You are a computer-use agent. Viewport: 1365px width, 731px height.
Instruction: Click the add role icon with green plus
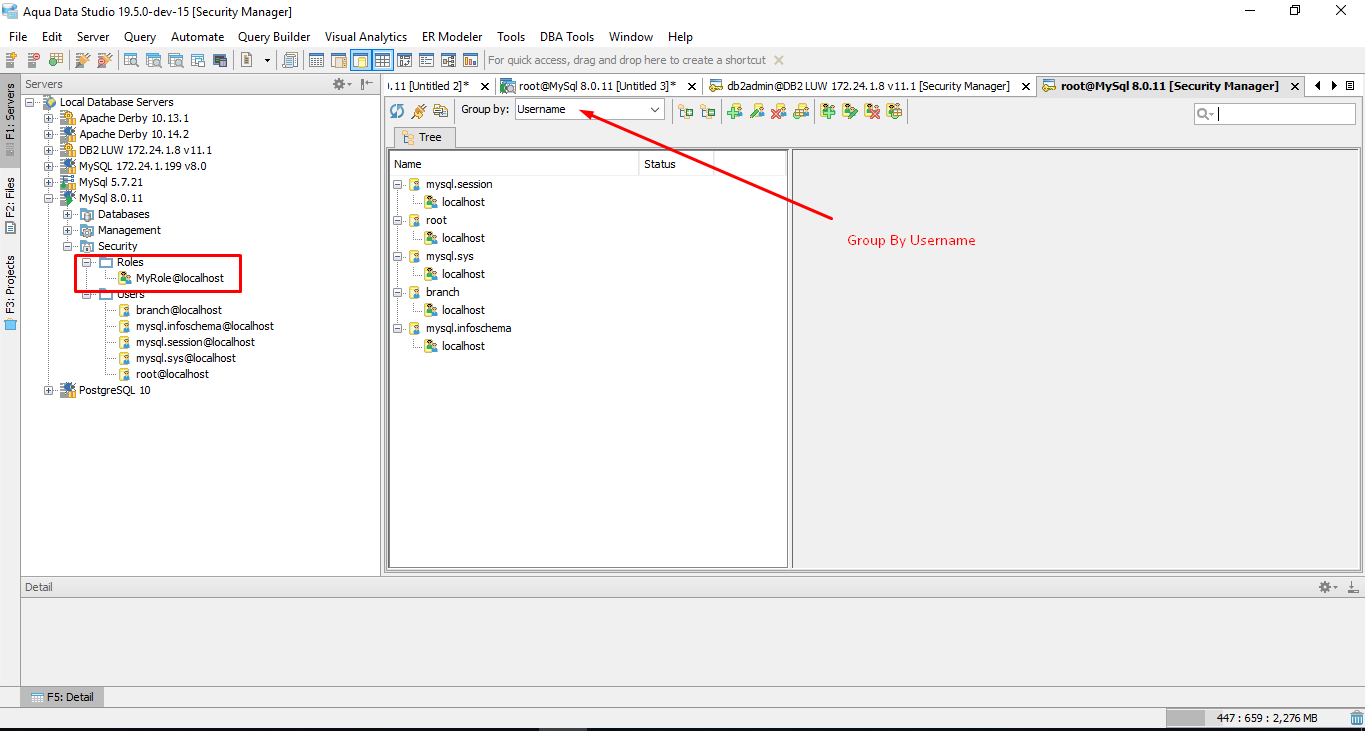(x=828, y=111)
